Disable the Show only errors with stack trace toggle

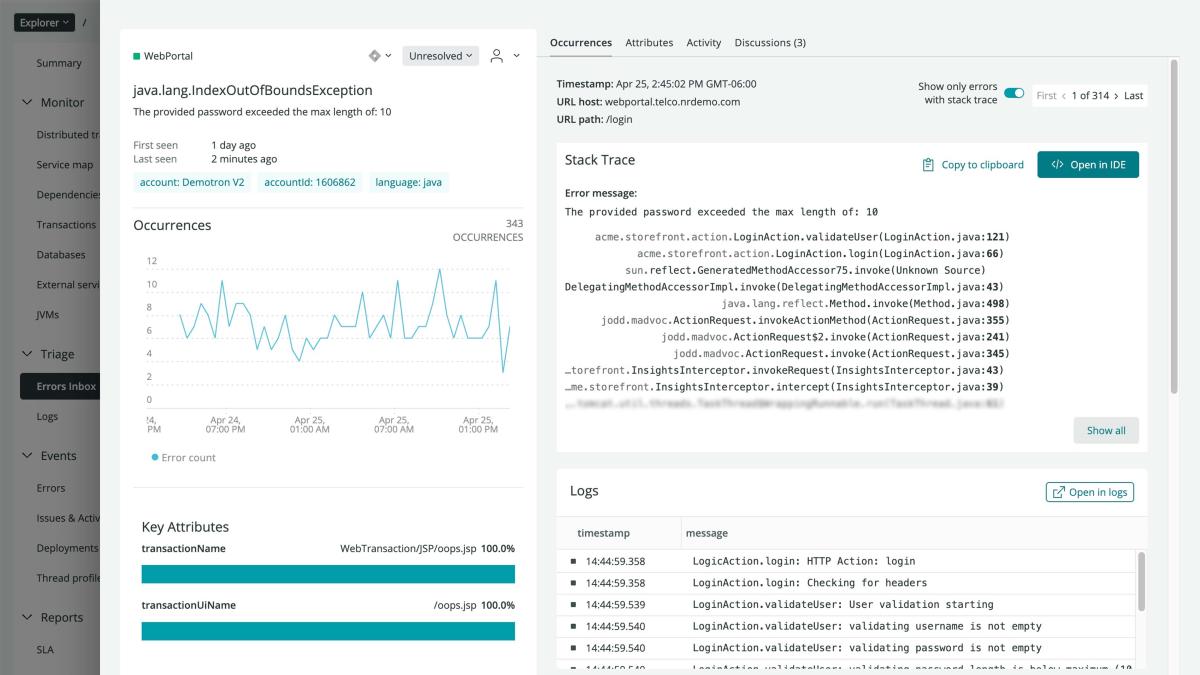[1015, 91]
